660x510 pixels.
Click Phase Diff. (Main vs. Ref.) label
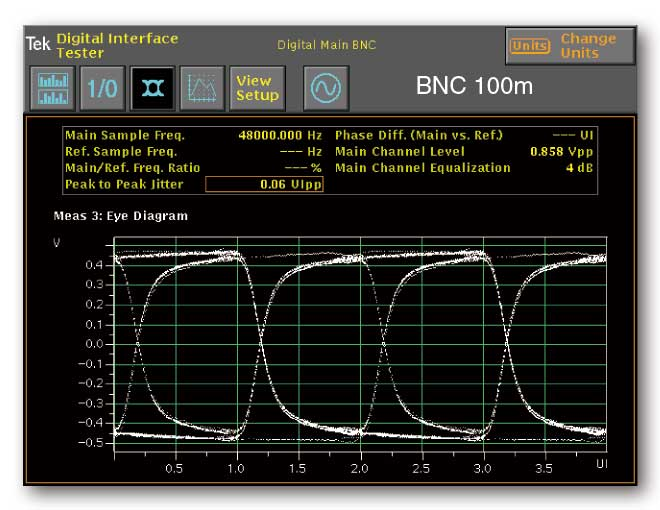coord(419,135)
